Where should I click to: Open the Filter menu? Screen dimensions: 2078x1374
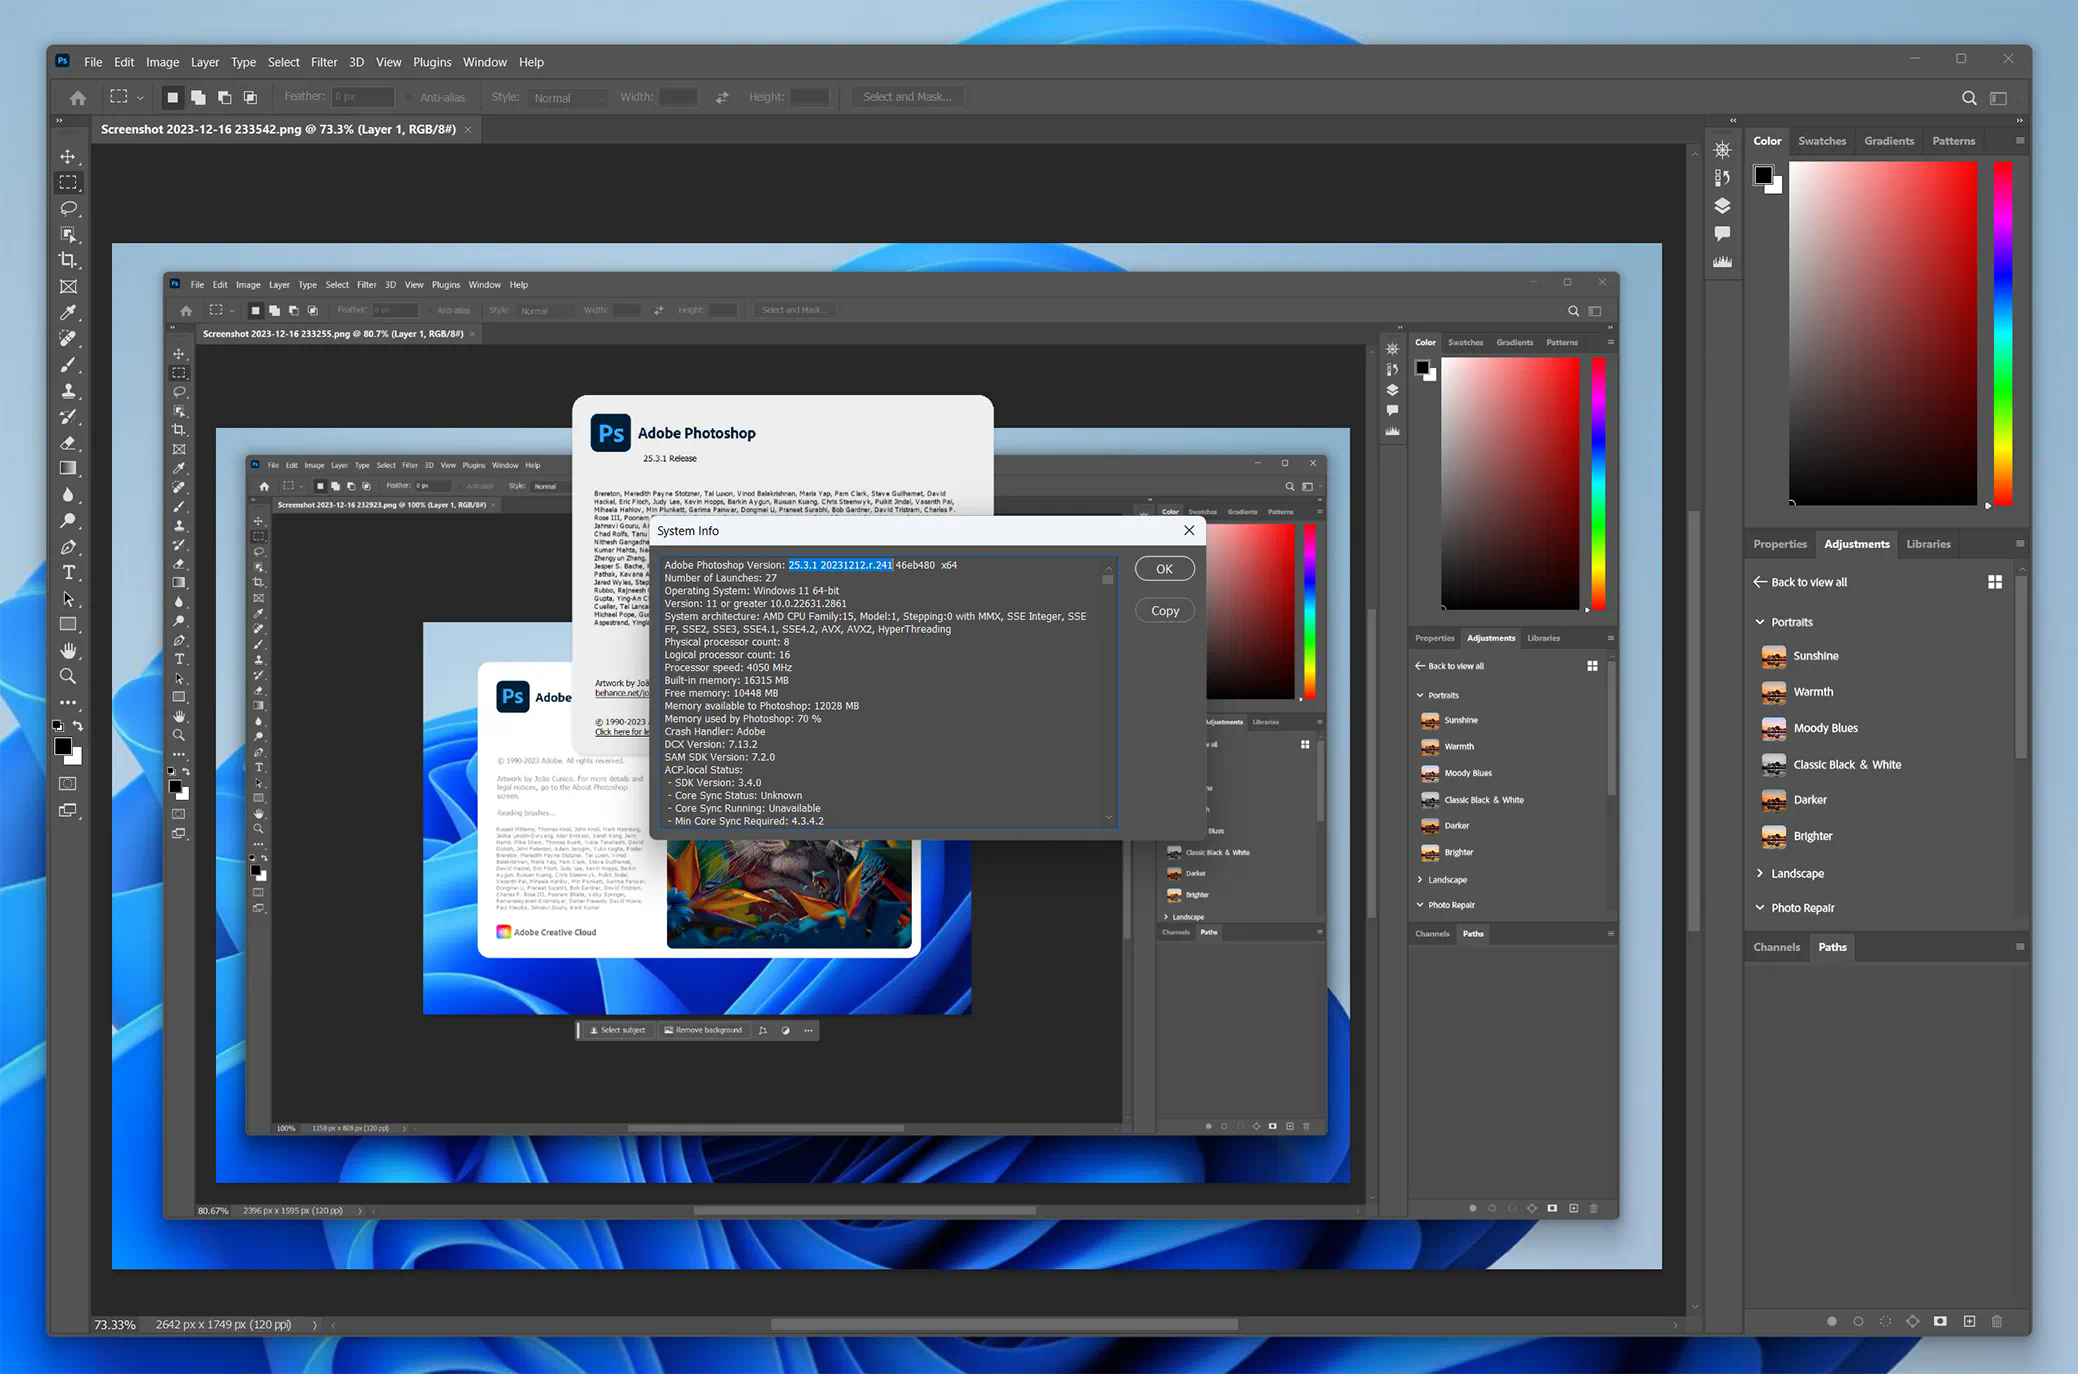[x=324, y=62]
